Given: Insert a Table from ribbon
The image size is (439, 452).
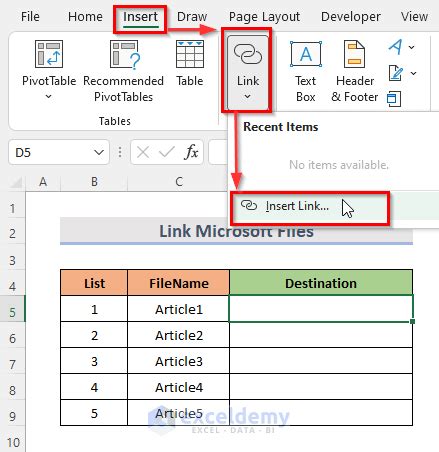Looking at the screenshot, I should click(x=190, y=63).
